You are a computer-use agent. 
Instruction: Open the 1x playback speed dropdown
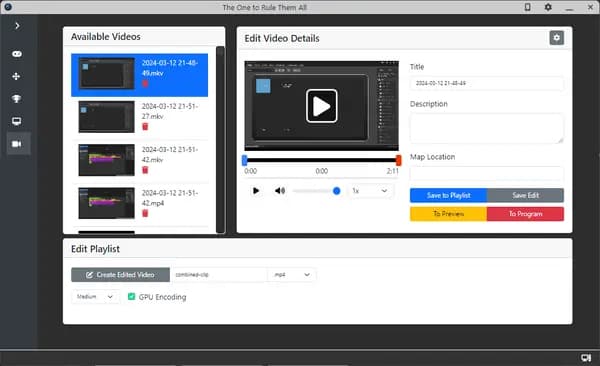tap(370, 191)
